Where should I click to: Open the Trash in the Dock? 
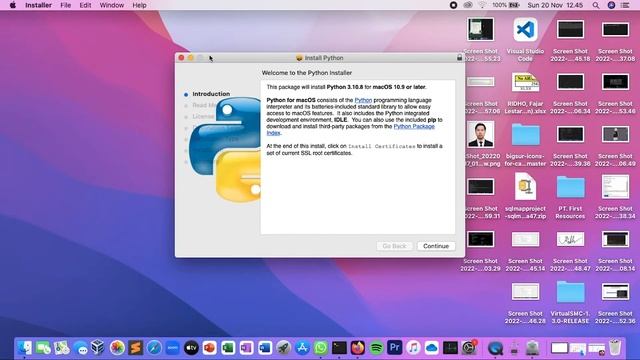coord(615,348)
